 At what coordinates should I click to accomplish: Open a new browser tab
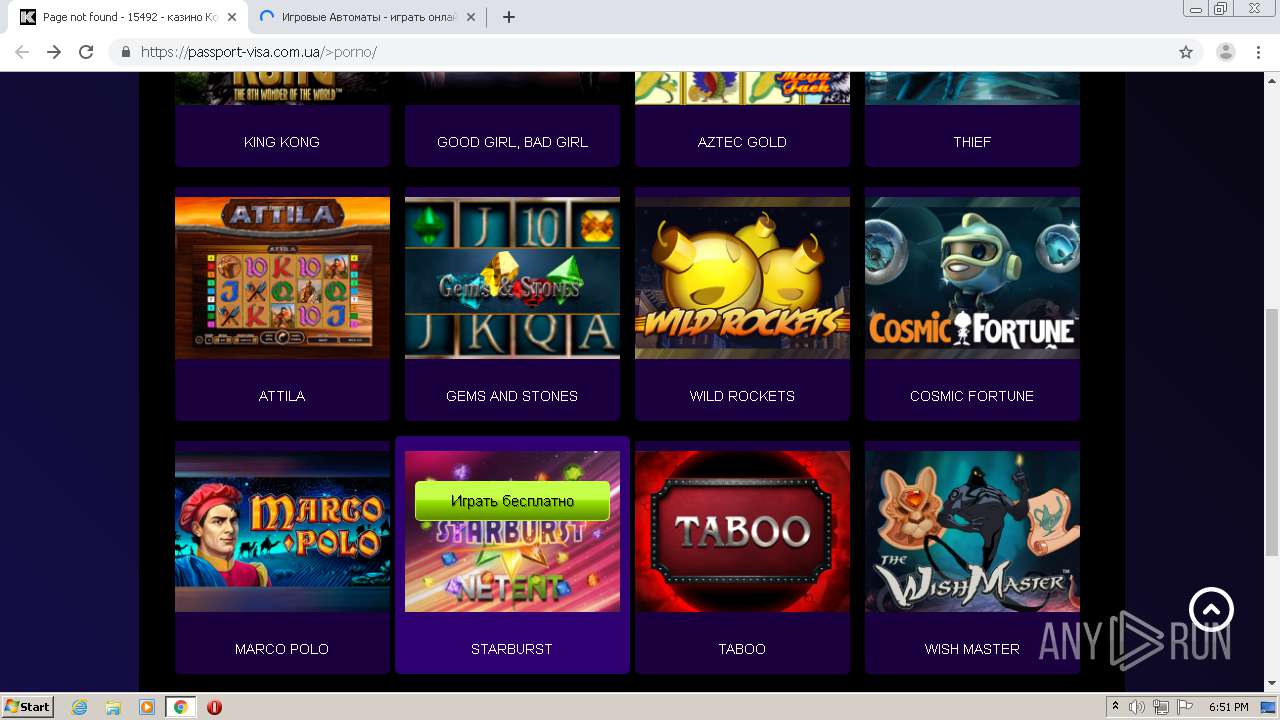(508, 17)
